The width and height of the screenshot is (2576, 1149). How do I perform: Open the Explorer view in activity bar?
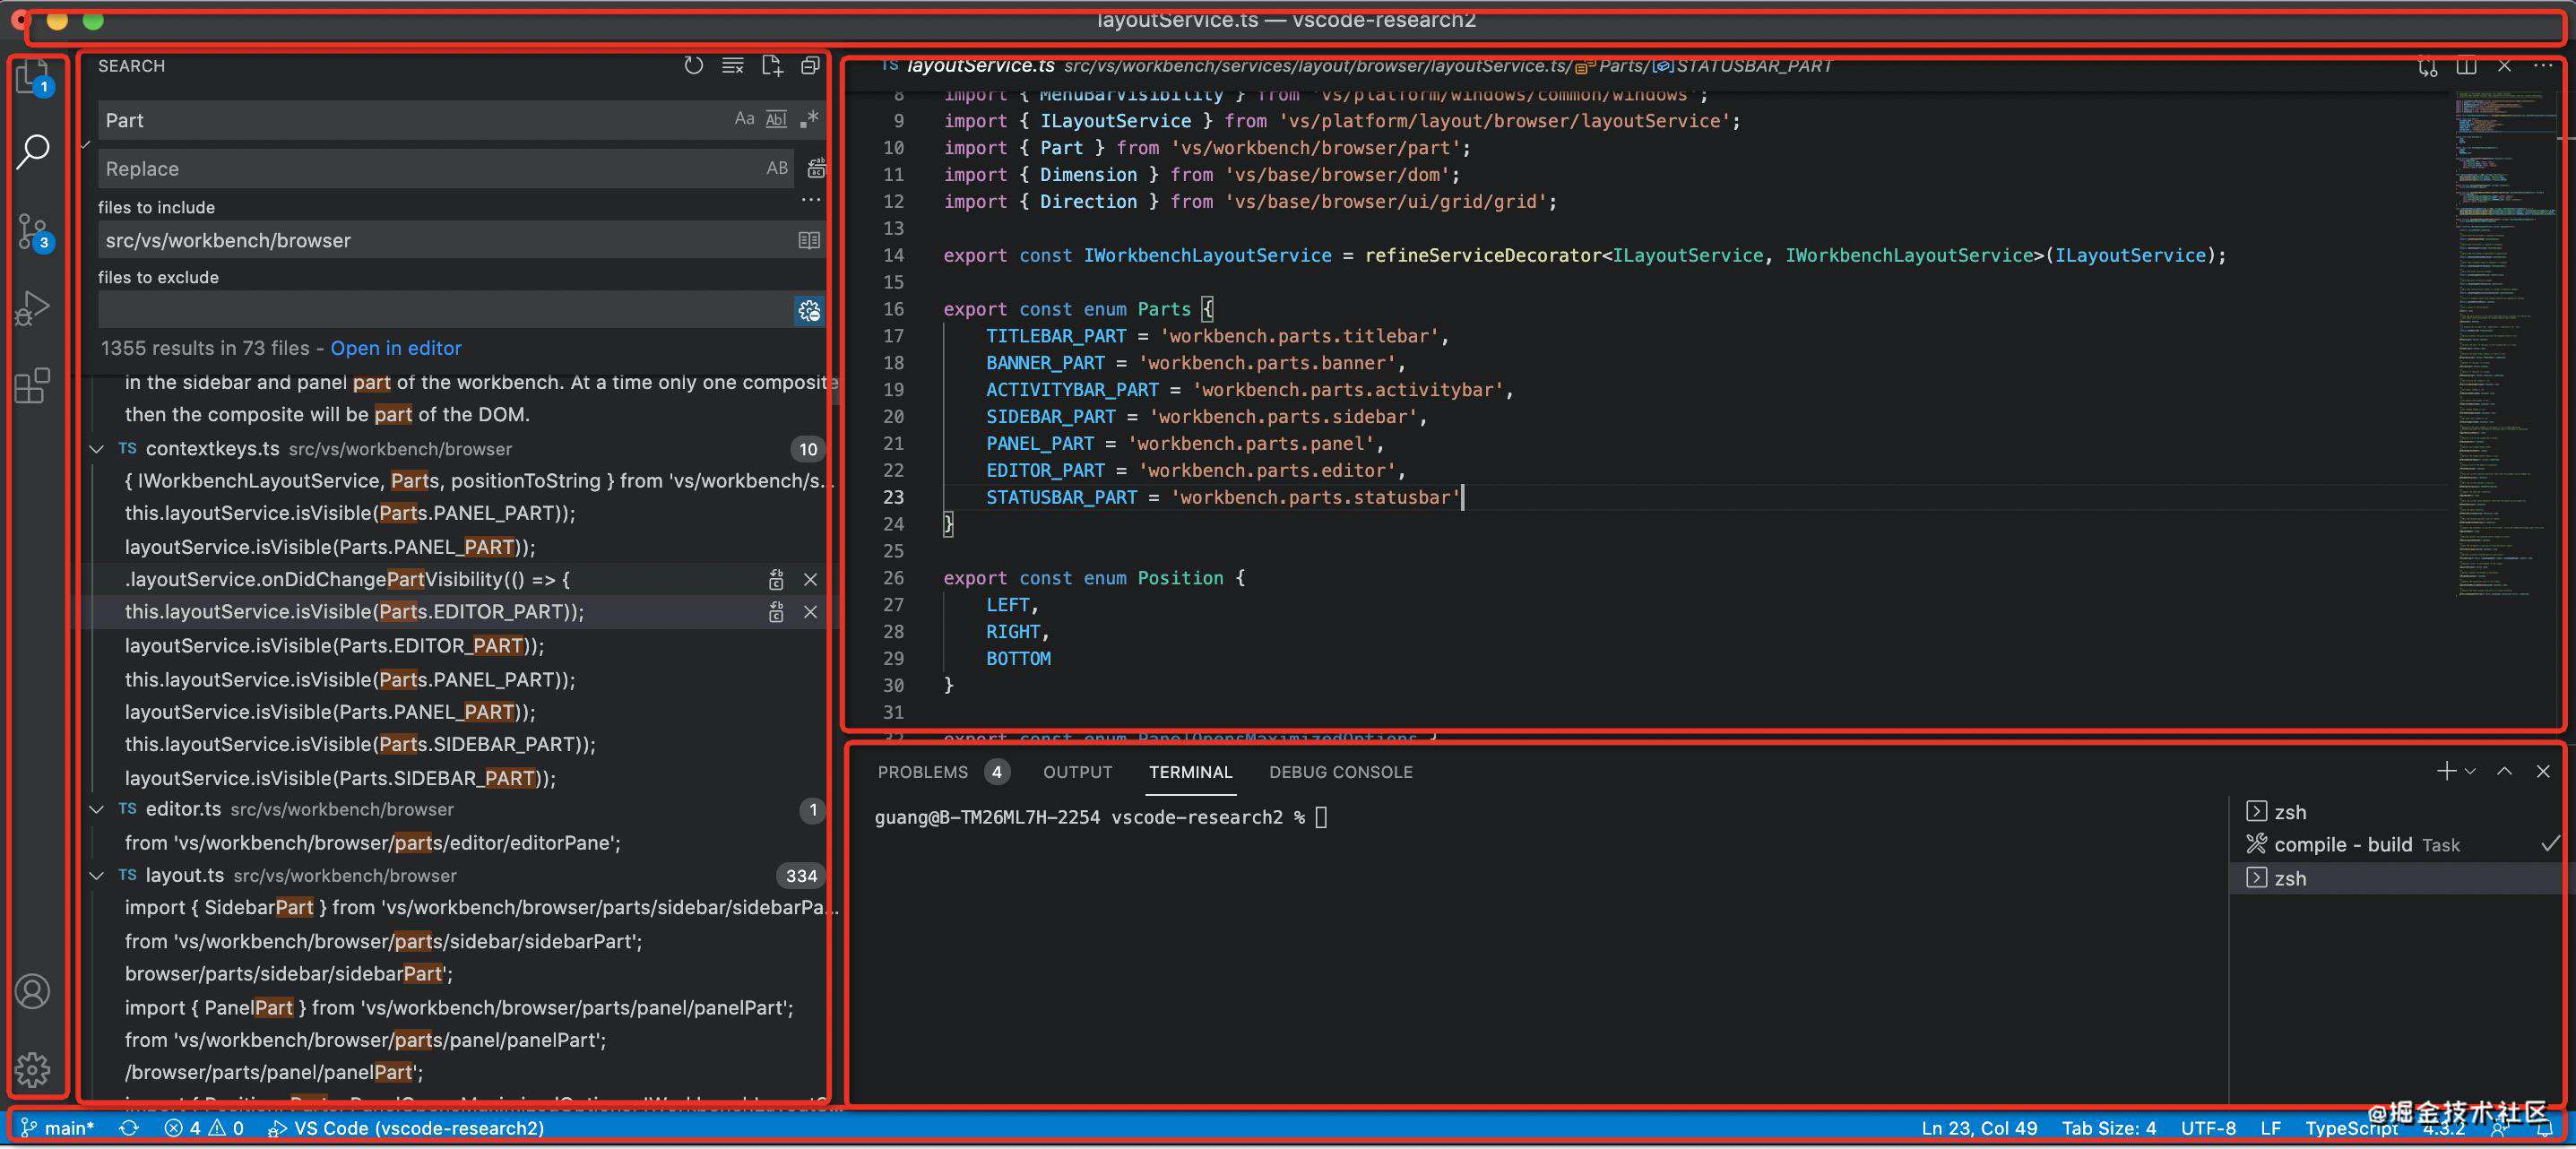[x=32, y=76]
